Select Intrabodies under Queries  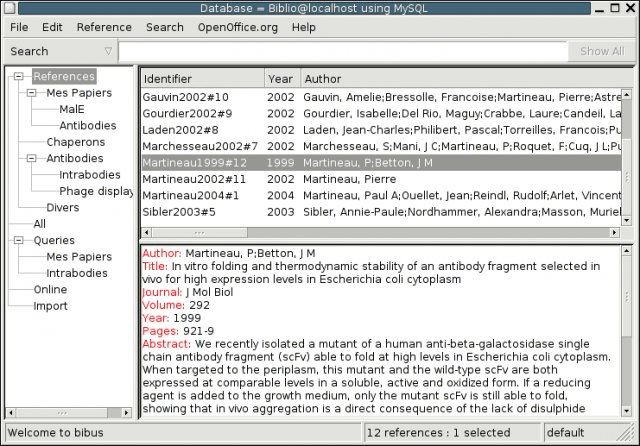click(77, 273)
